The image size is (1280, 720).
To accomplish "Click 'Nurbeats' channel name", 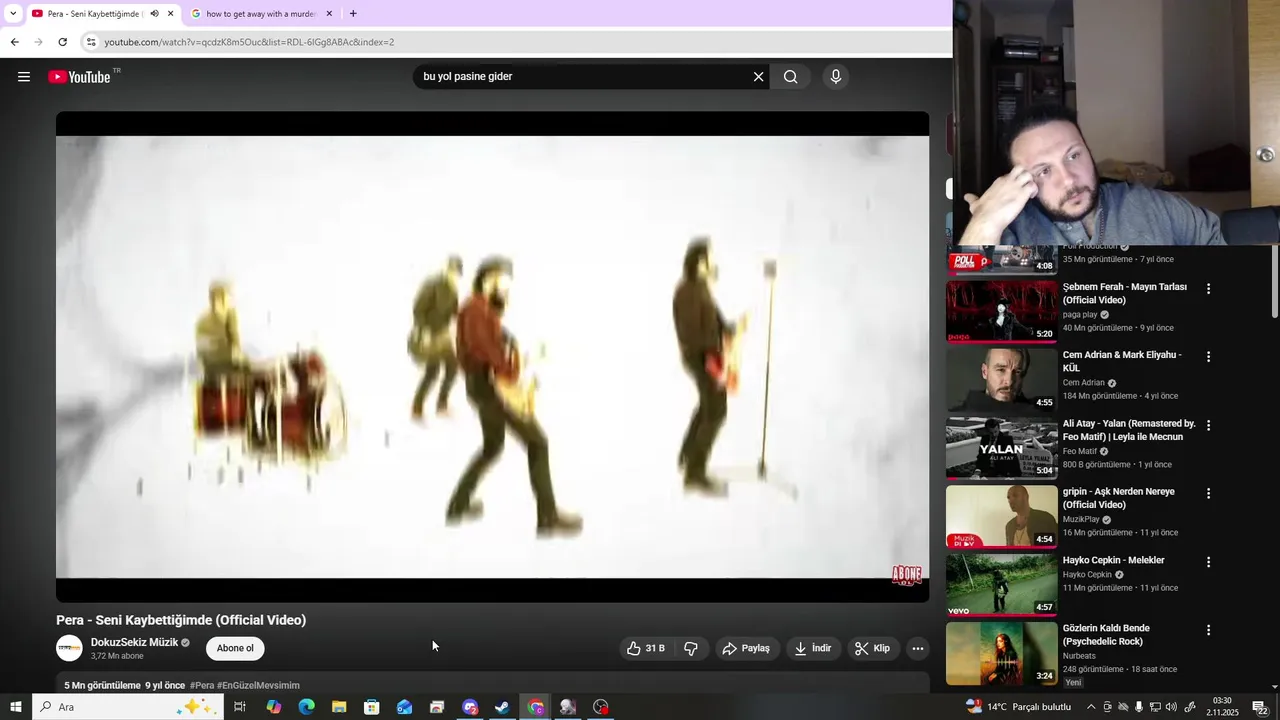I will (1079, 656).
